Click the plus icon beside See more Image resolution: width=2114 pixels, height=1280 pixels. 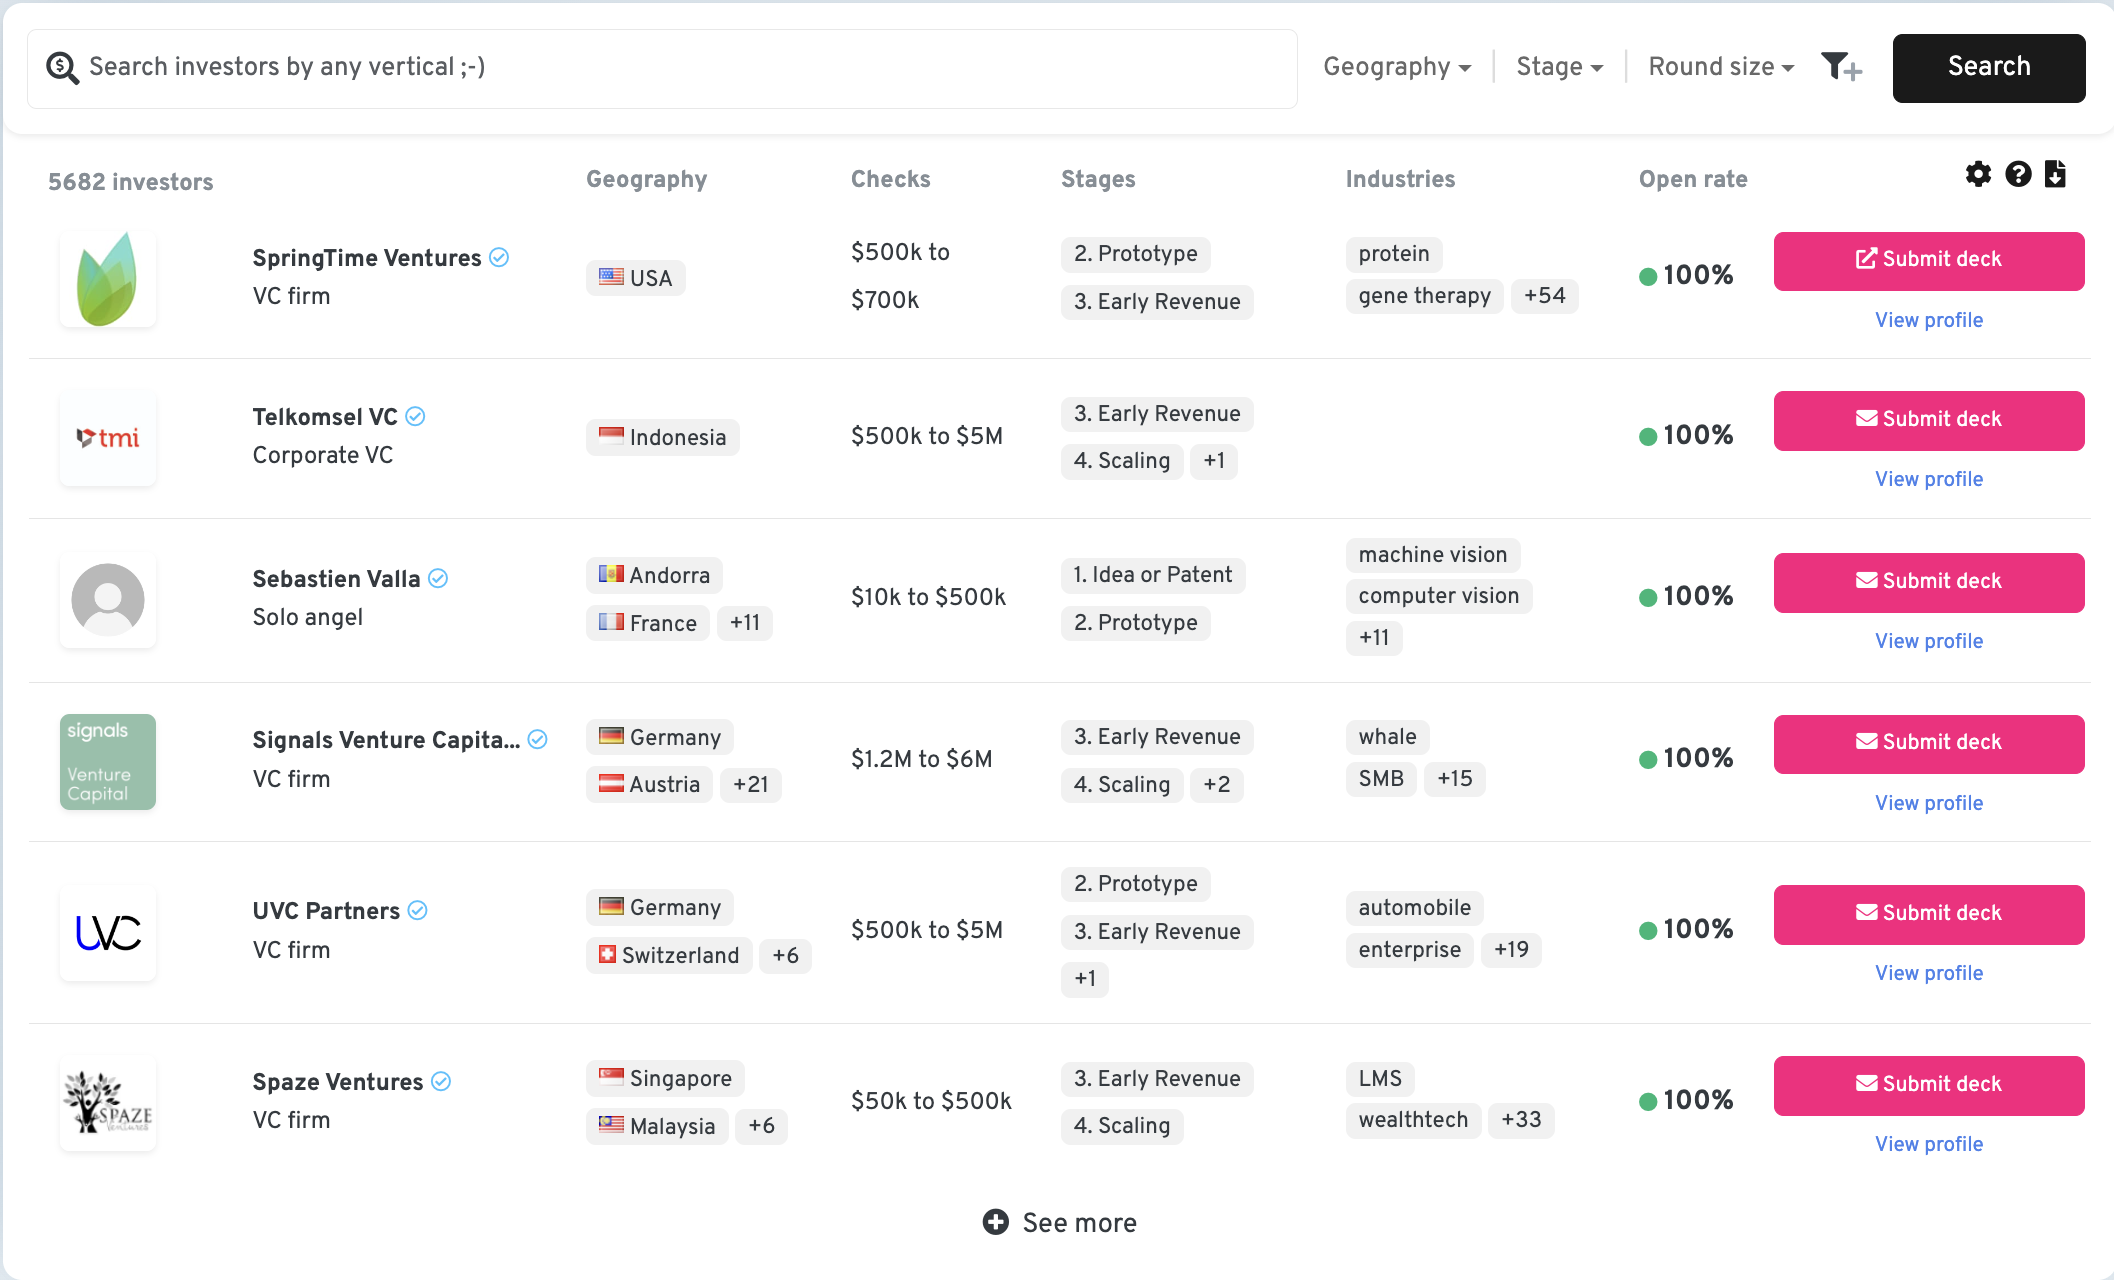(x=996, y=1222)
